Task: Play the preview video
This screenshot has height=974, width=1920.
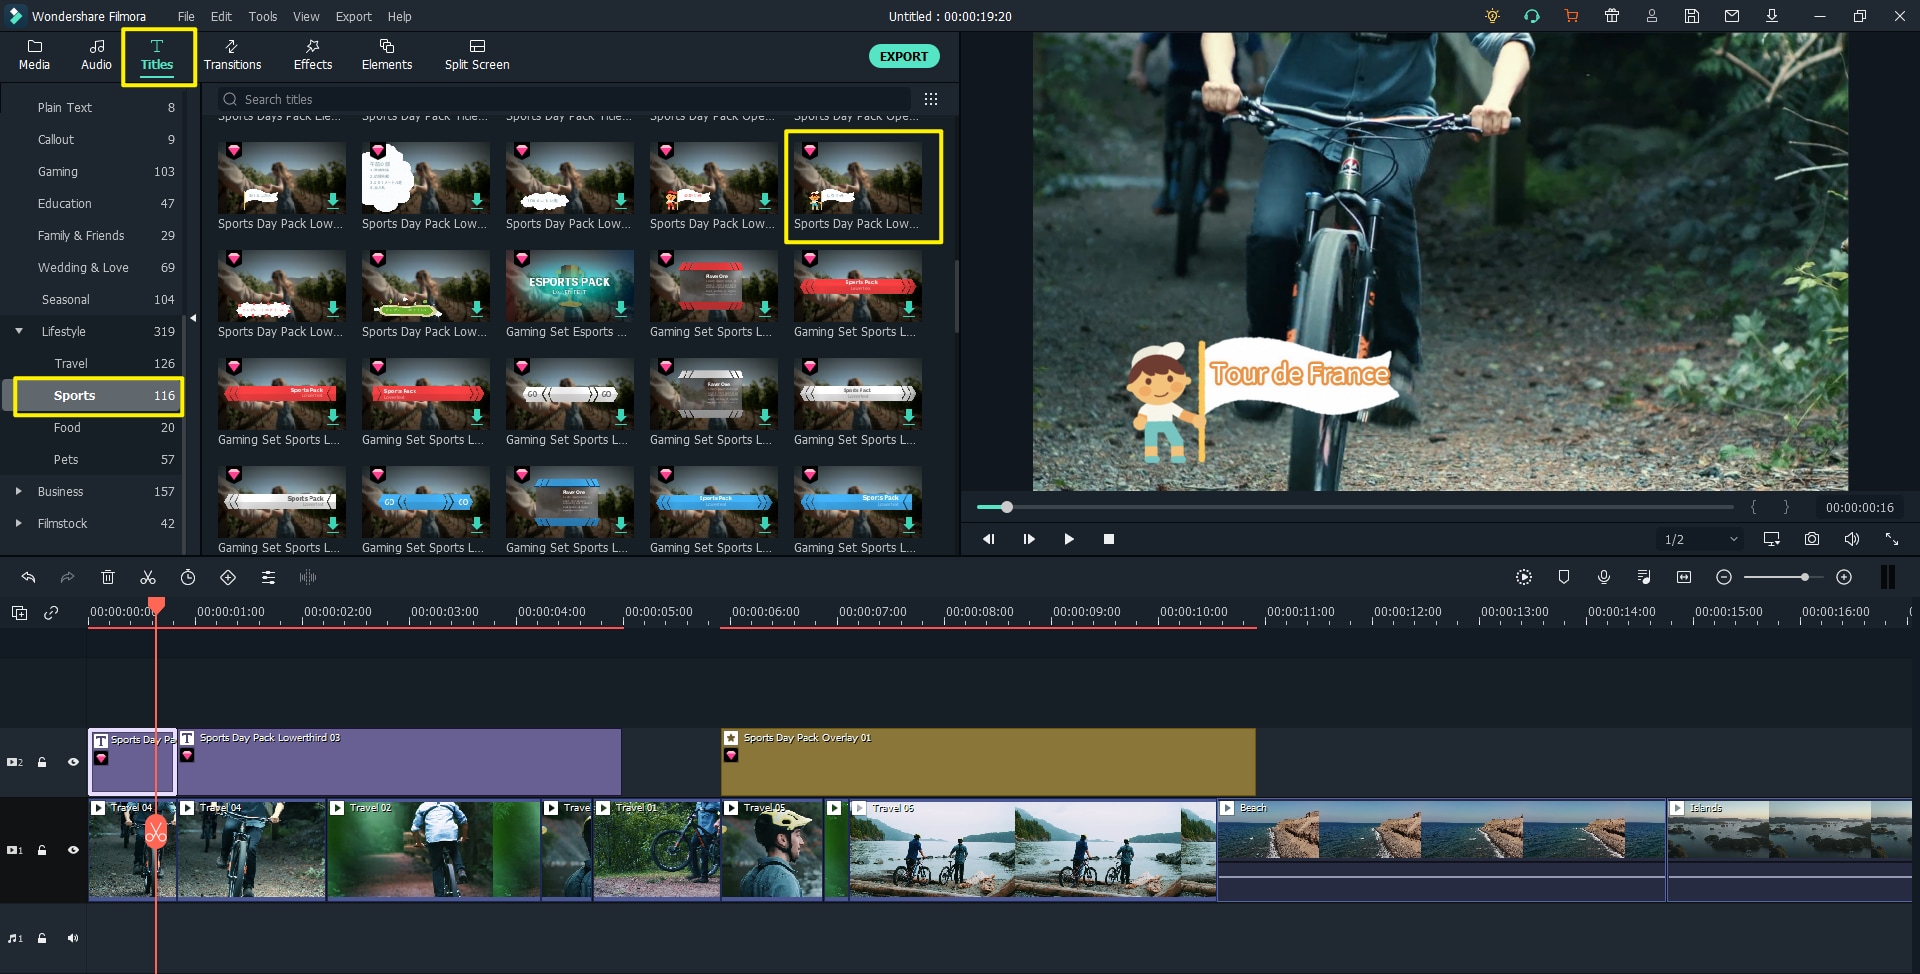Action: tap(1069, 539)
